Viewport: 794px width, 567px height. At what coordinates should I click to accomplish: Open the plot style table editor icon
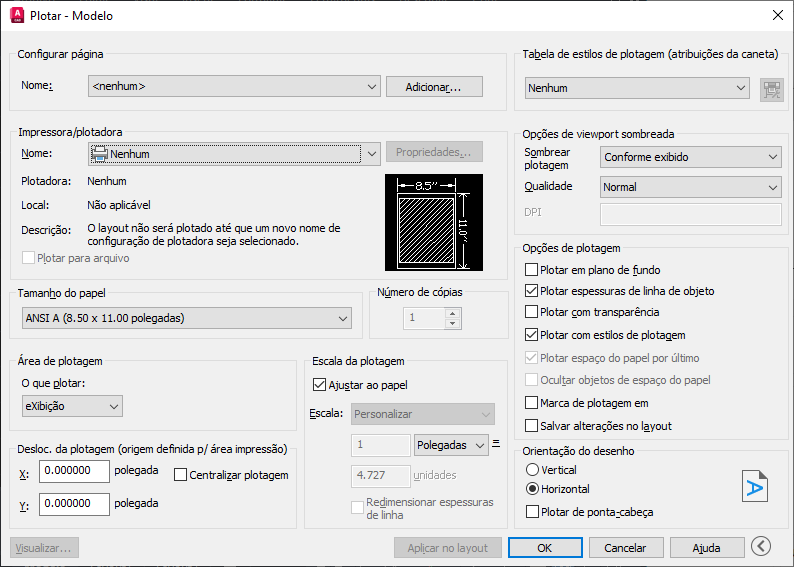(771, 90)
